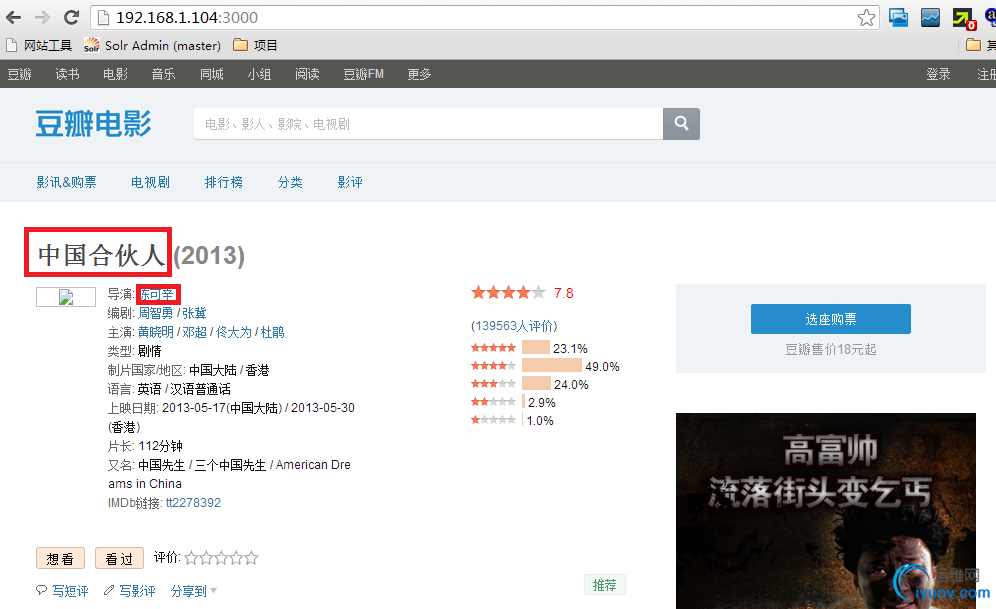The width and height of the screenshot is (996, 609).
Task: Click the 选座购票 button
Action: pyautogui.click(x=831, y=319)
